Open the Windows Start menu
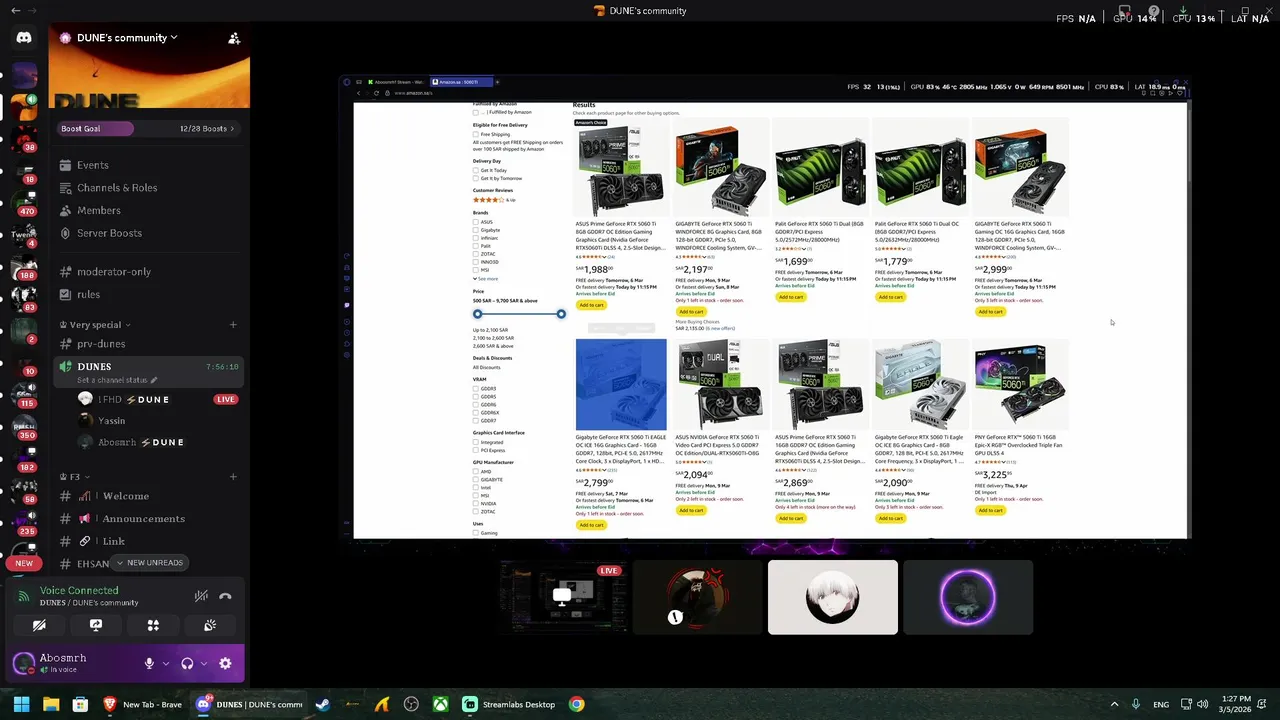 pyautogui.click(x=21, y=704)
